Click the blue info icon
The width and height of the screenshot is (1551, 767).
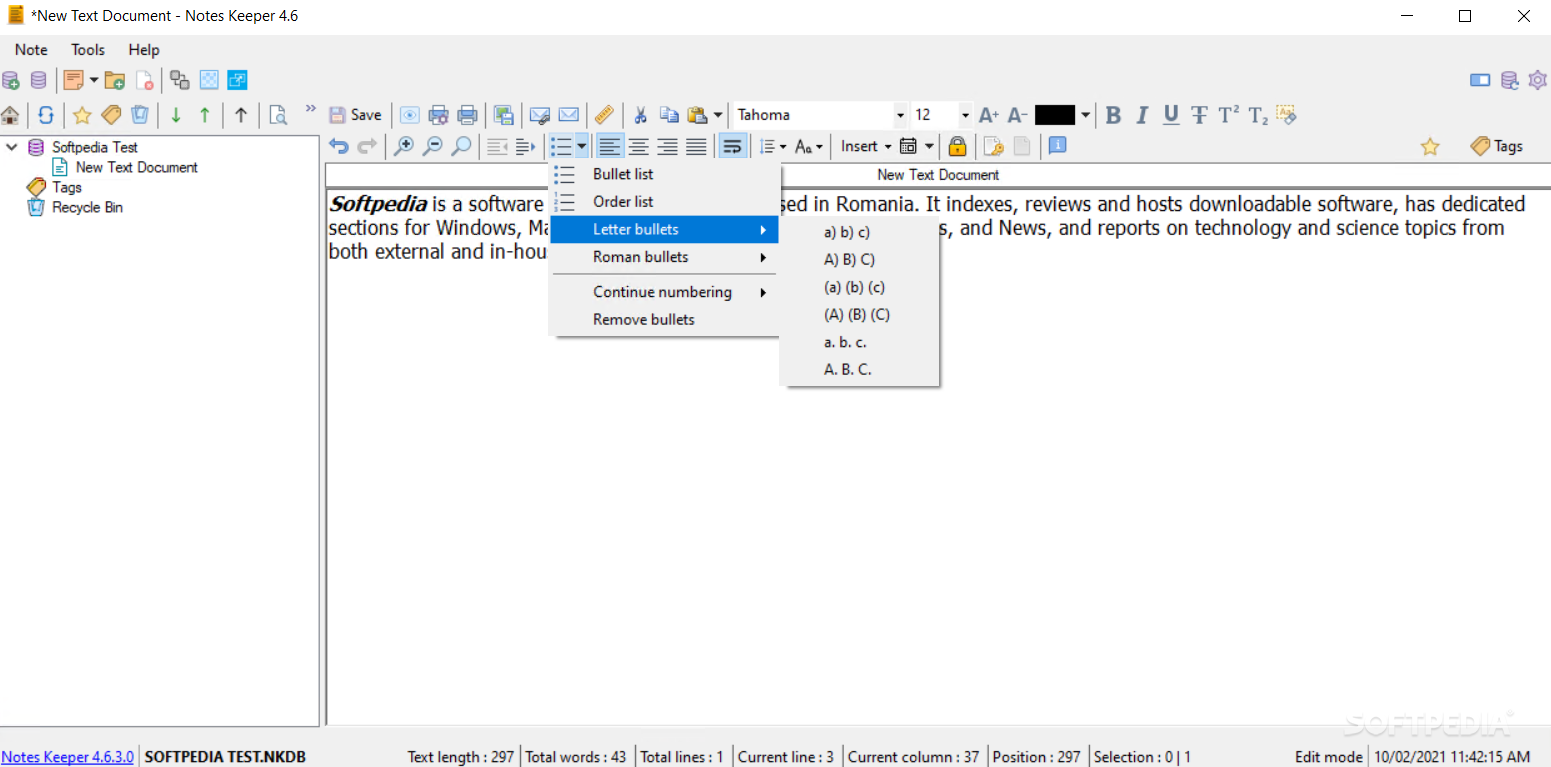pos(1057,146)
